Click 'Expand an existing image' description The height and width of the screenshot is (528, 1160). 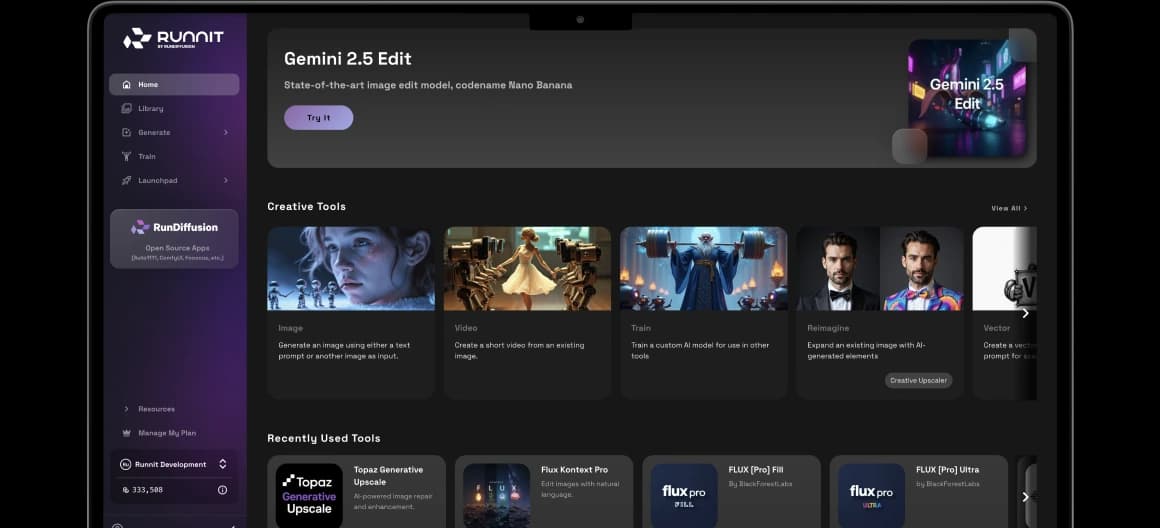pyautogui.click(x=866, y=351)
